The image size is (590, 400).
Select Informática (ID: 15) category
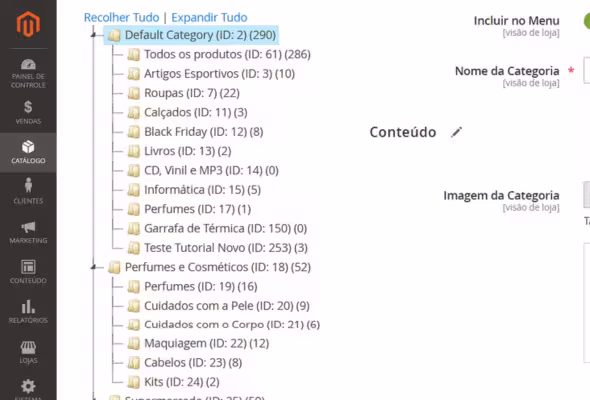(202, 190)
